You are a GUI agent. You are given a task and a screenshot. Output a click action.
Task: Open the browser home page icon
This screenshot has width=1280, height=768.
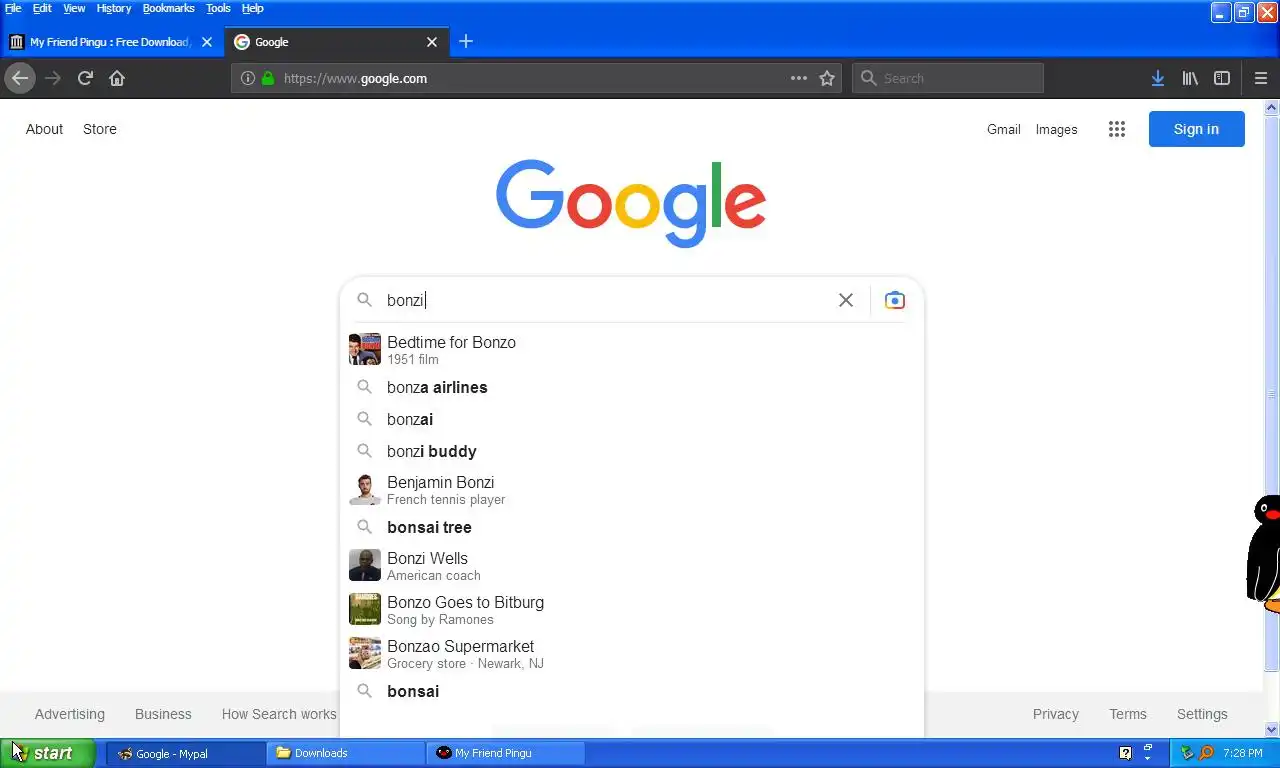click(x=117, y=78)
